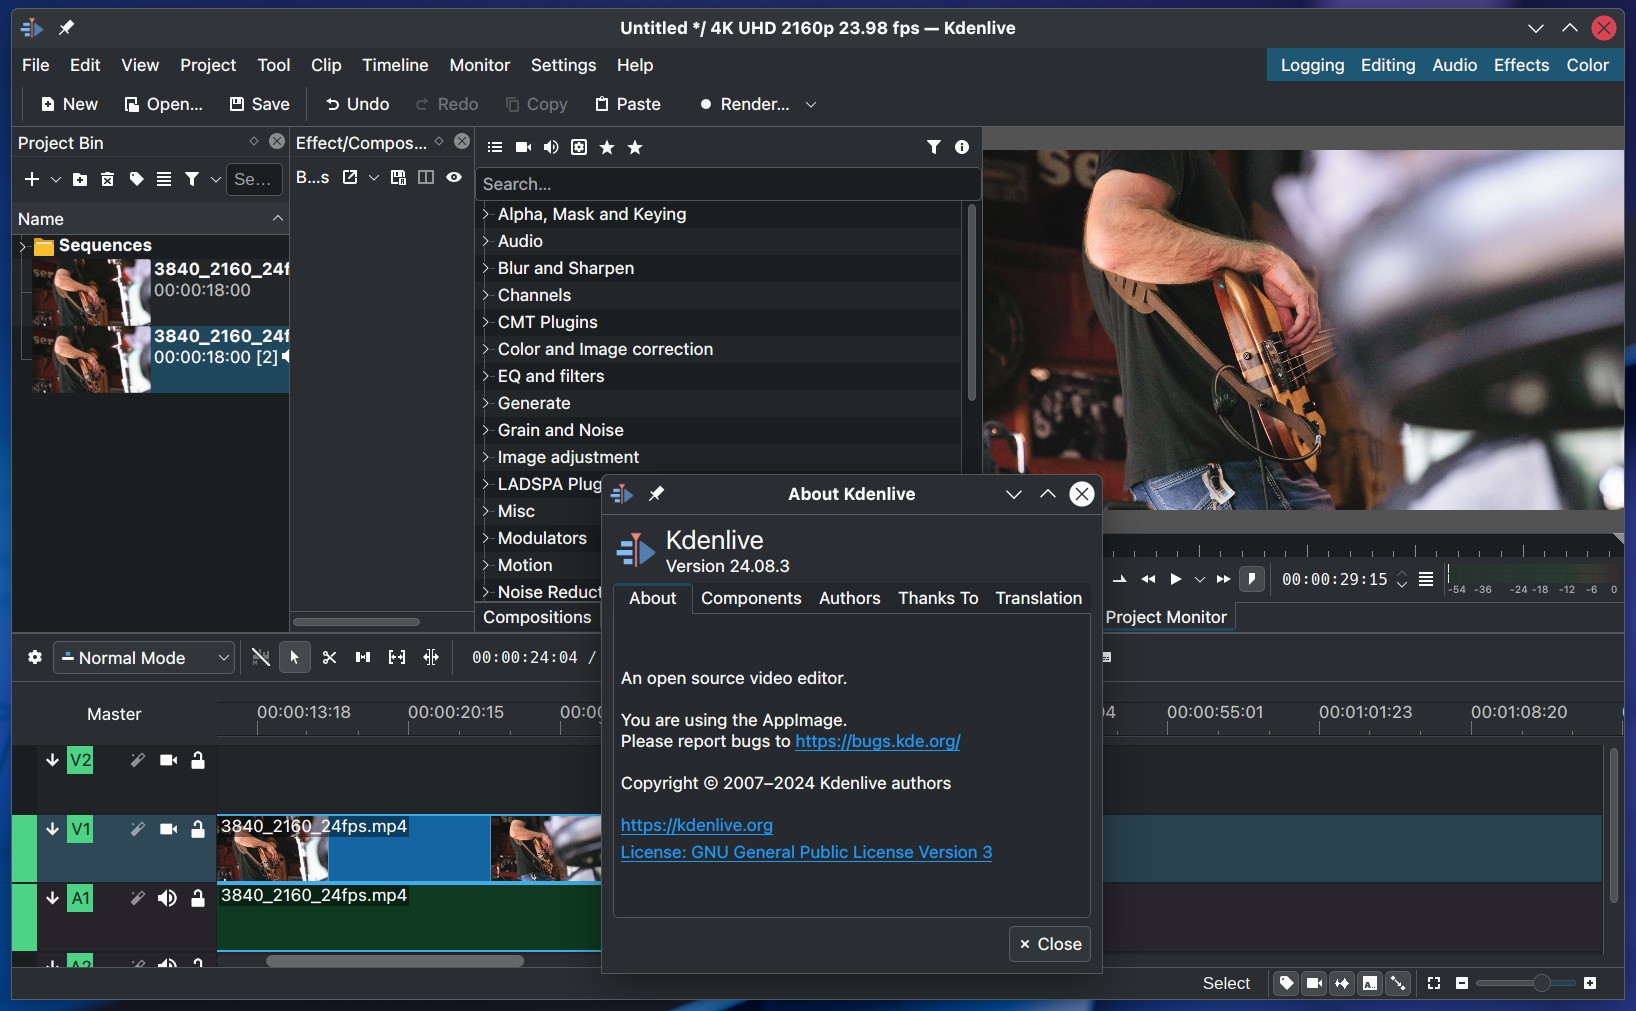Click the effects info icon next to the funnel

962,147
